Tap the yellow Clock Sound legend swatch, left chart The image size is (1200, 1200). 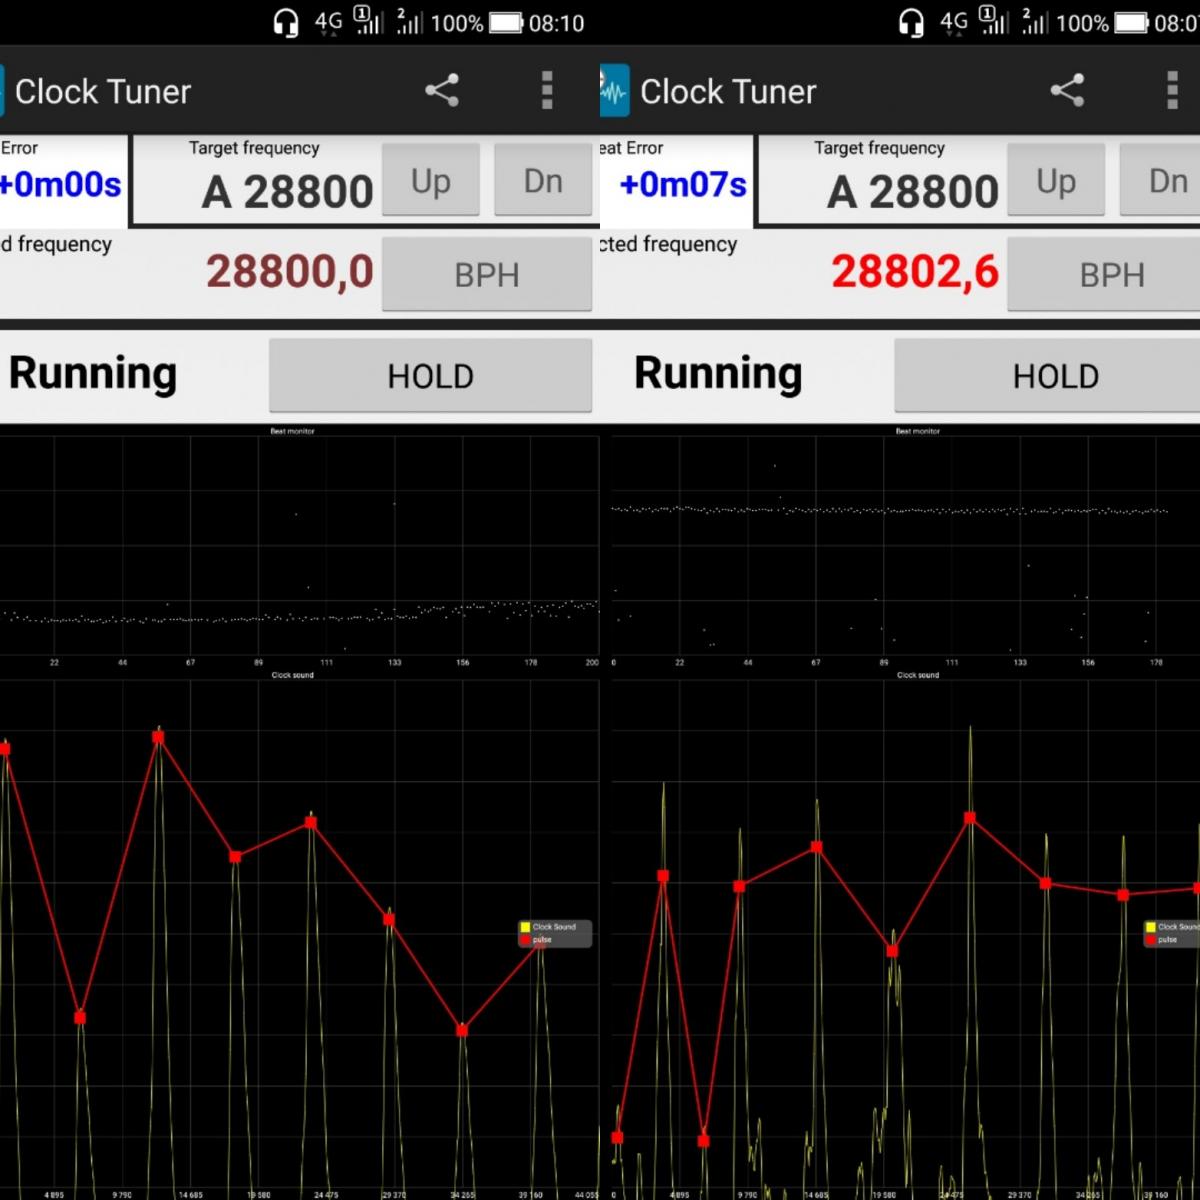pyautogui.click(x=525, y=927)
